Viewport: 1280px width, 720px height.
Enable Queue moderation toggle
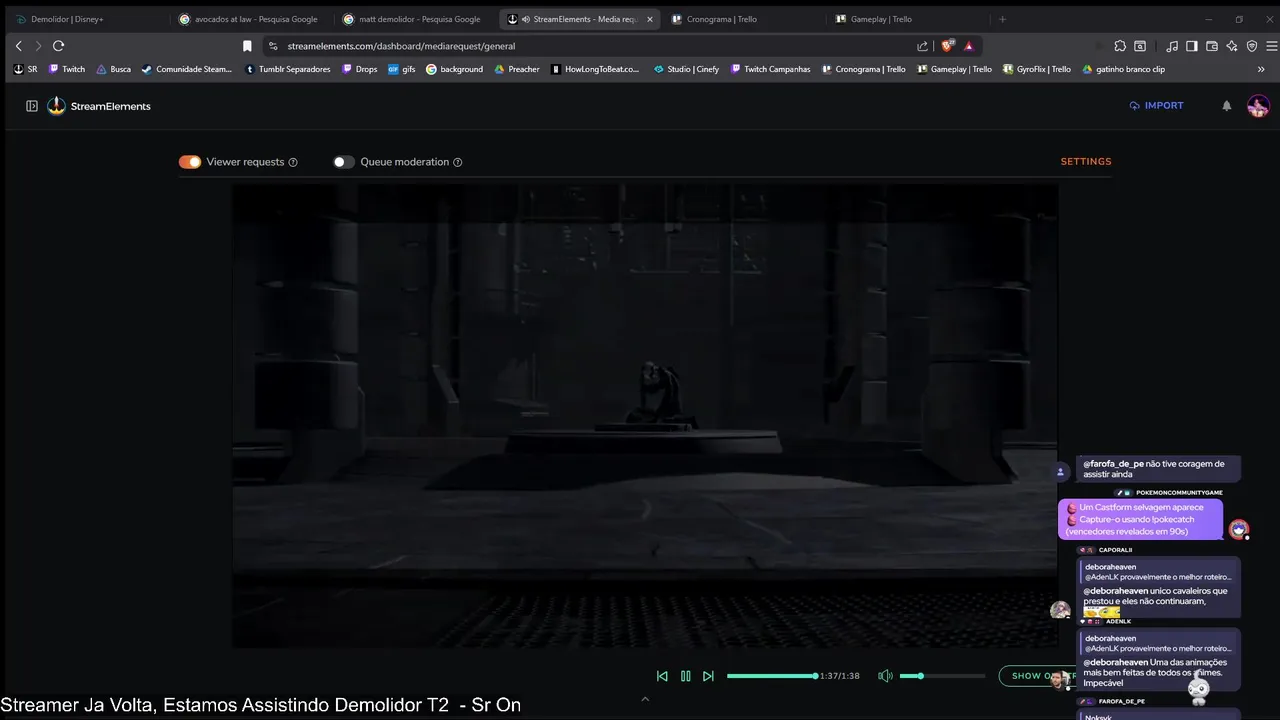344,162
